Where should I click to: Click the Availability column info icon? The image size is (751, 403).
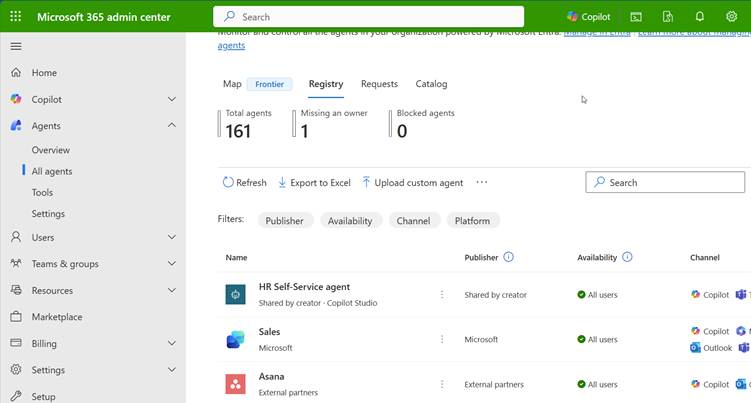[627, 257]
